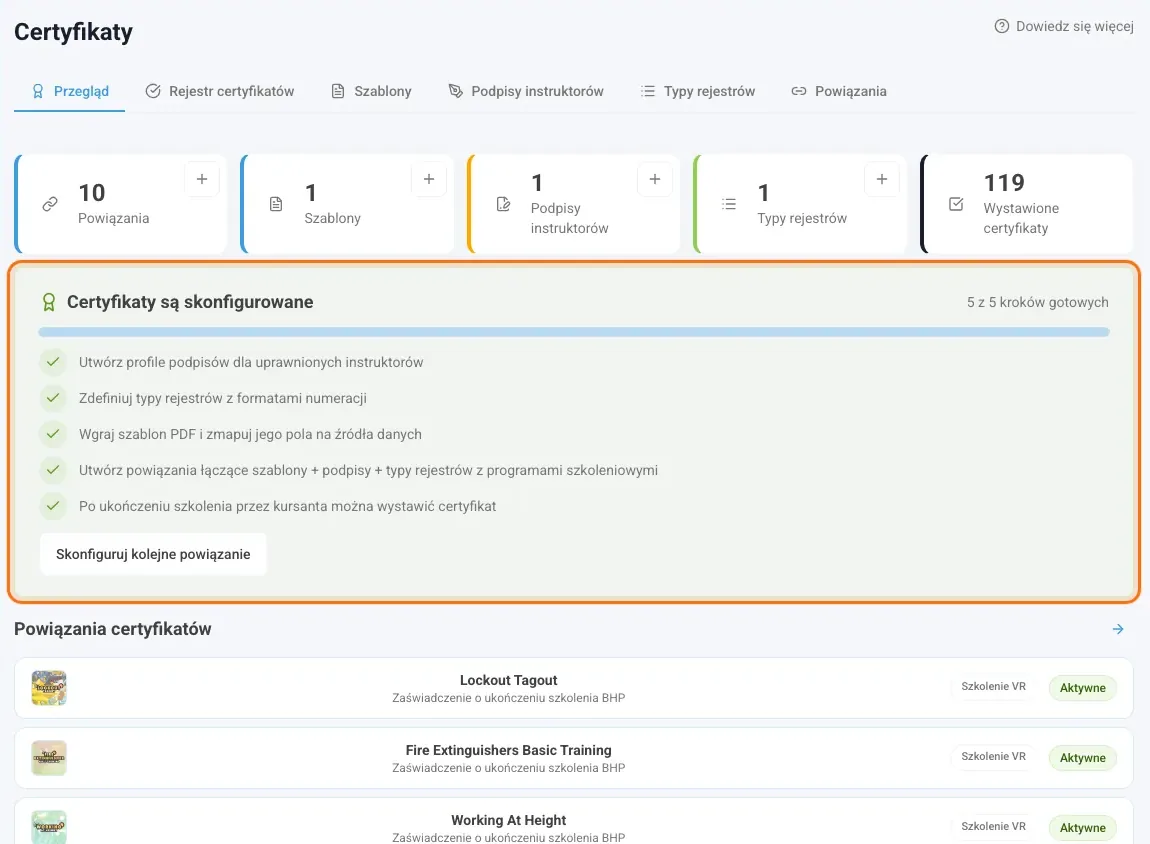1150x844 pixels.
Task: Click the Working At Height thumbnail
Action: (49, 827)
